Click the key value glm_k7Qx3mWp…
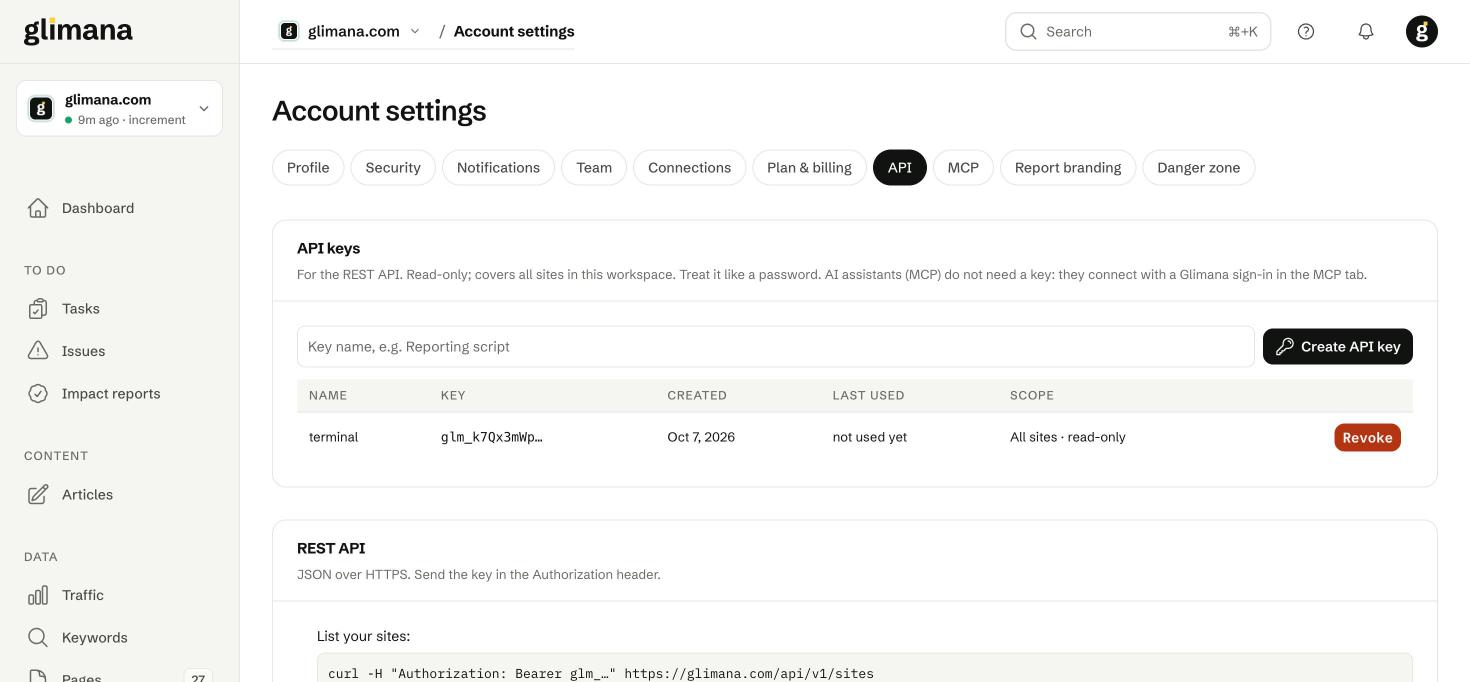1470x682 pixels. (492, 437)
